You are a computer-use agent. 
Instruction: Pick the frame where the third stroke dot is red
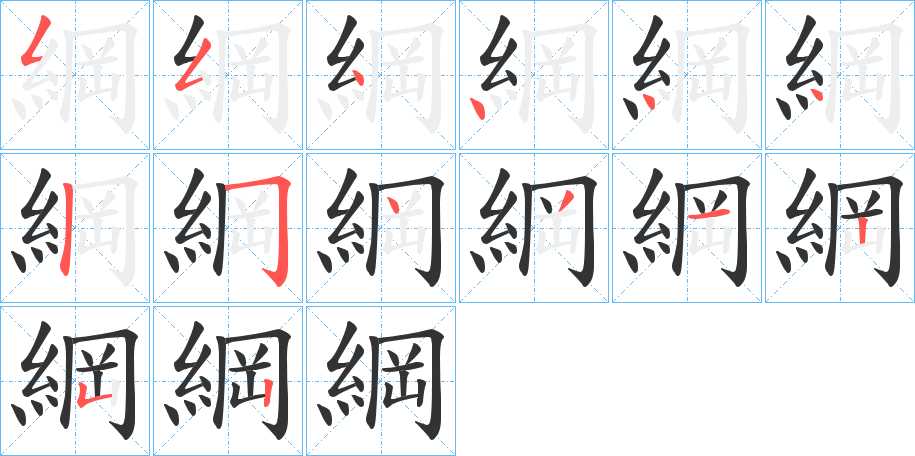coord(381,75)
